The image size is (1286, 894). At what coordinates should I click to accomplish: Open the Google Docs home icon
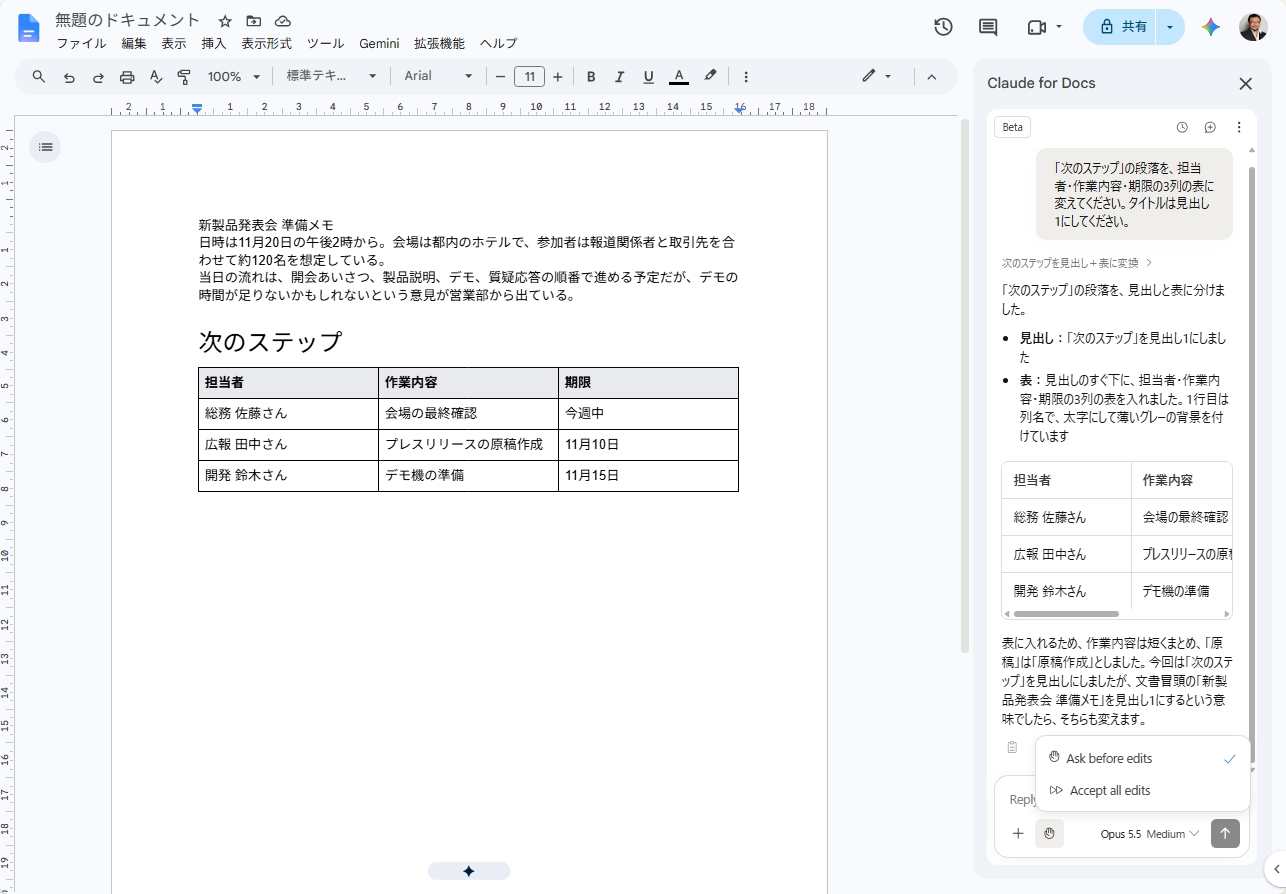click(28, 28)
